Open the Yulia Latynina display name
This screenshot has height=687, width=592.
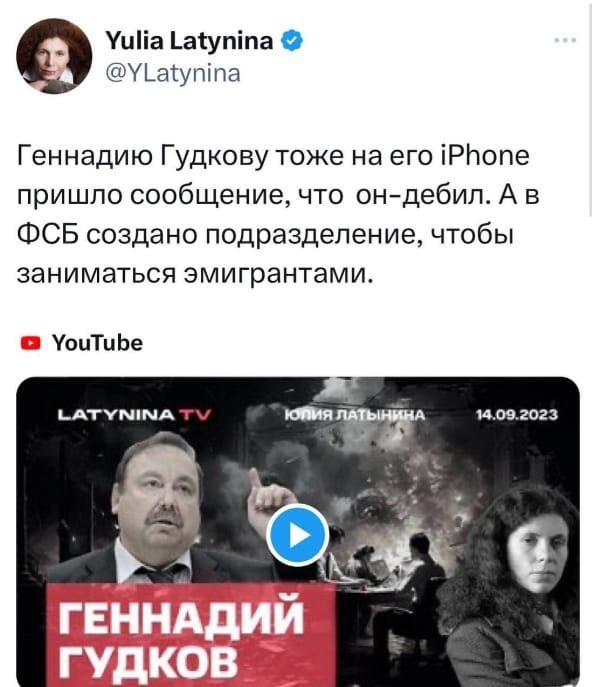[189, 41]
